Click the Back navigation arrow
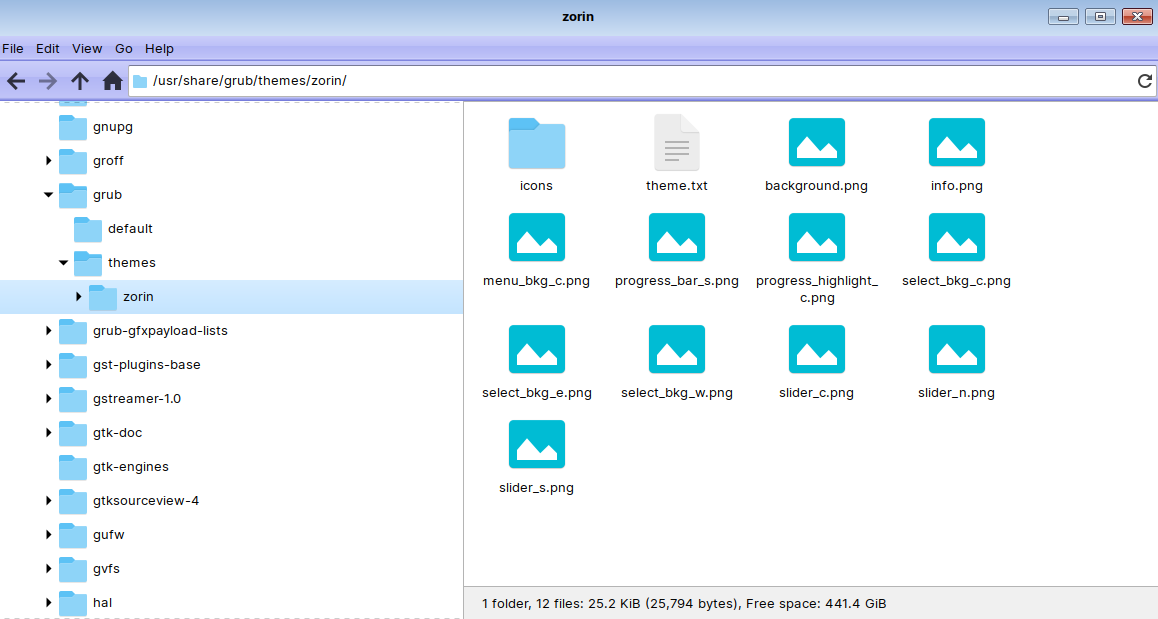 tap(16, 81)
